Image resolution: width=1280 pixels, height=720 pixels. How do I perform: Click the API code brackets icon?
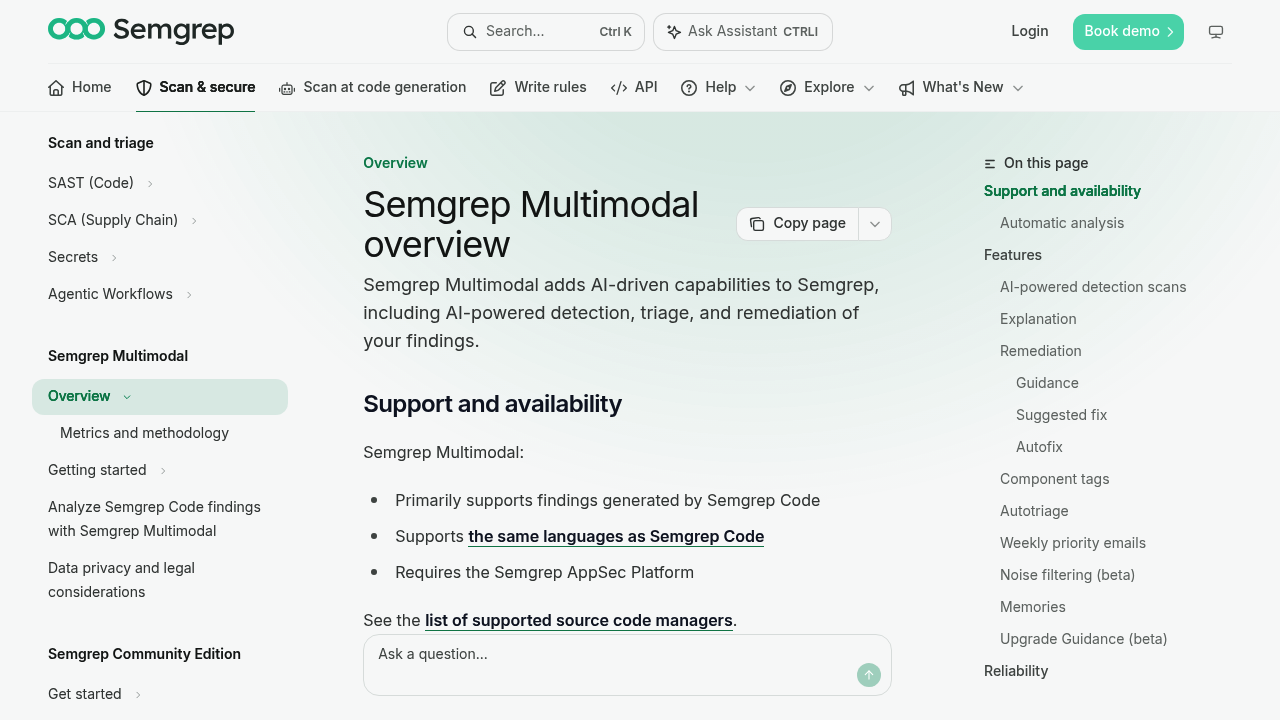(619, 88)
